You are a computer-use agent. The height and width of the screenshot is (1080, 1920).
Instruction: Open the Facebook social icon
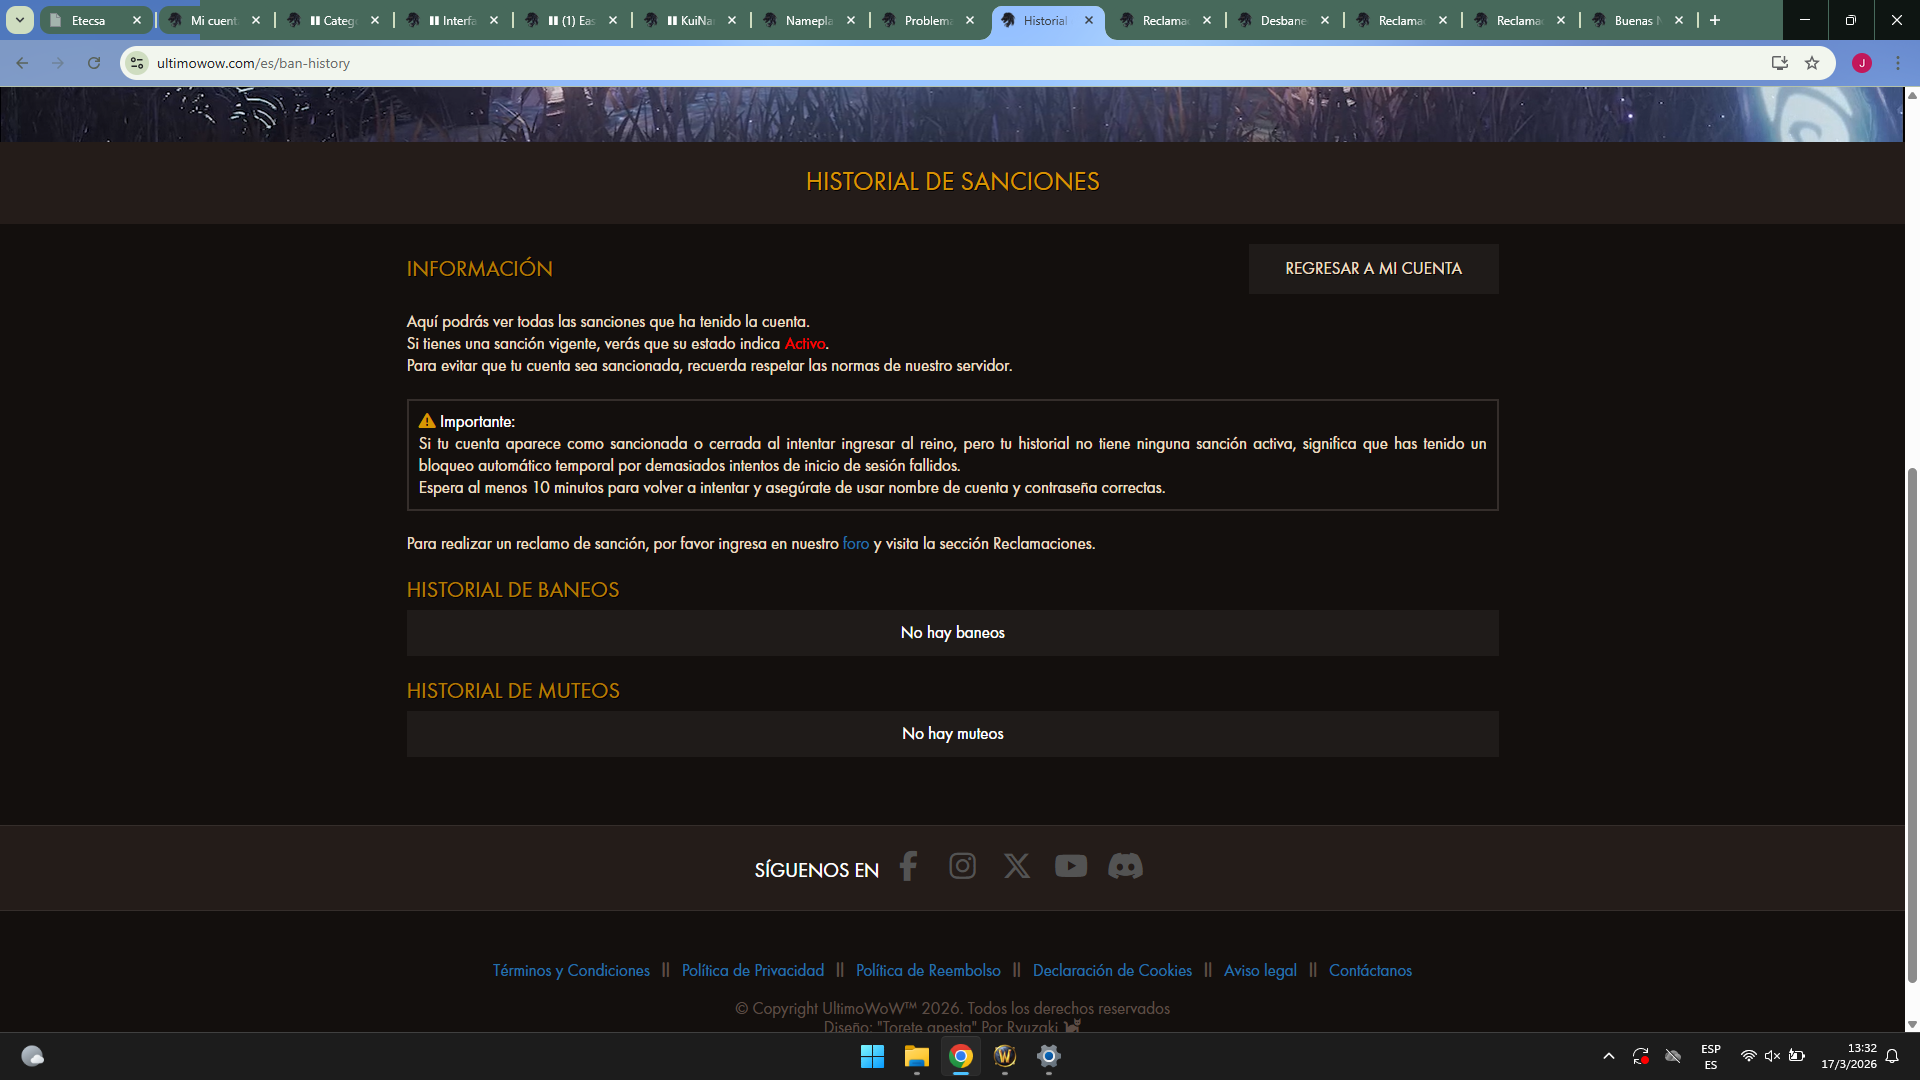tap(908, 866)
